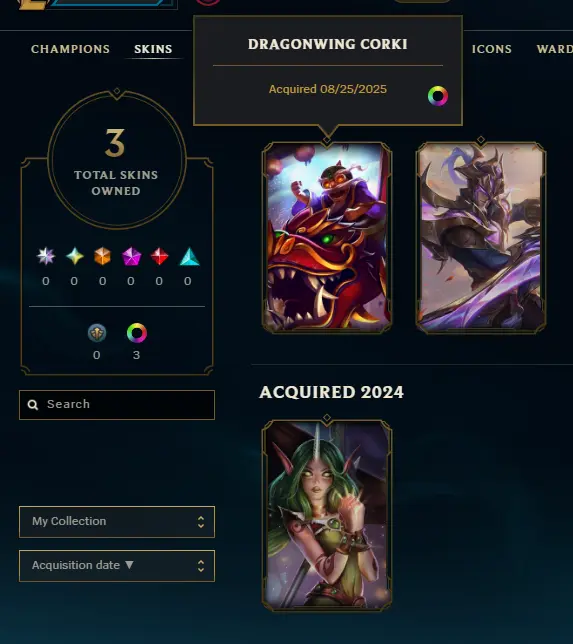Select the Dragonwing Corki skin card
Image resolution: width=573 pixels, height=644 pixels.
pyautogui.click(x=327, y=237)
